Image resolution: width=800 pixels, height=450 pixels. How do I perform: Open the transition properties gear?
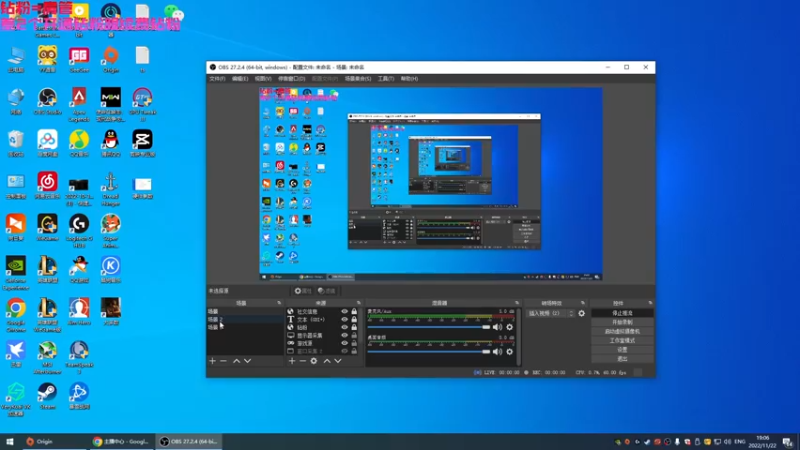582,313
